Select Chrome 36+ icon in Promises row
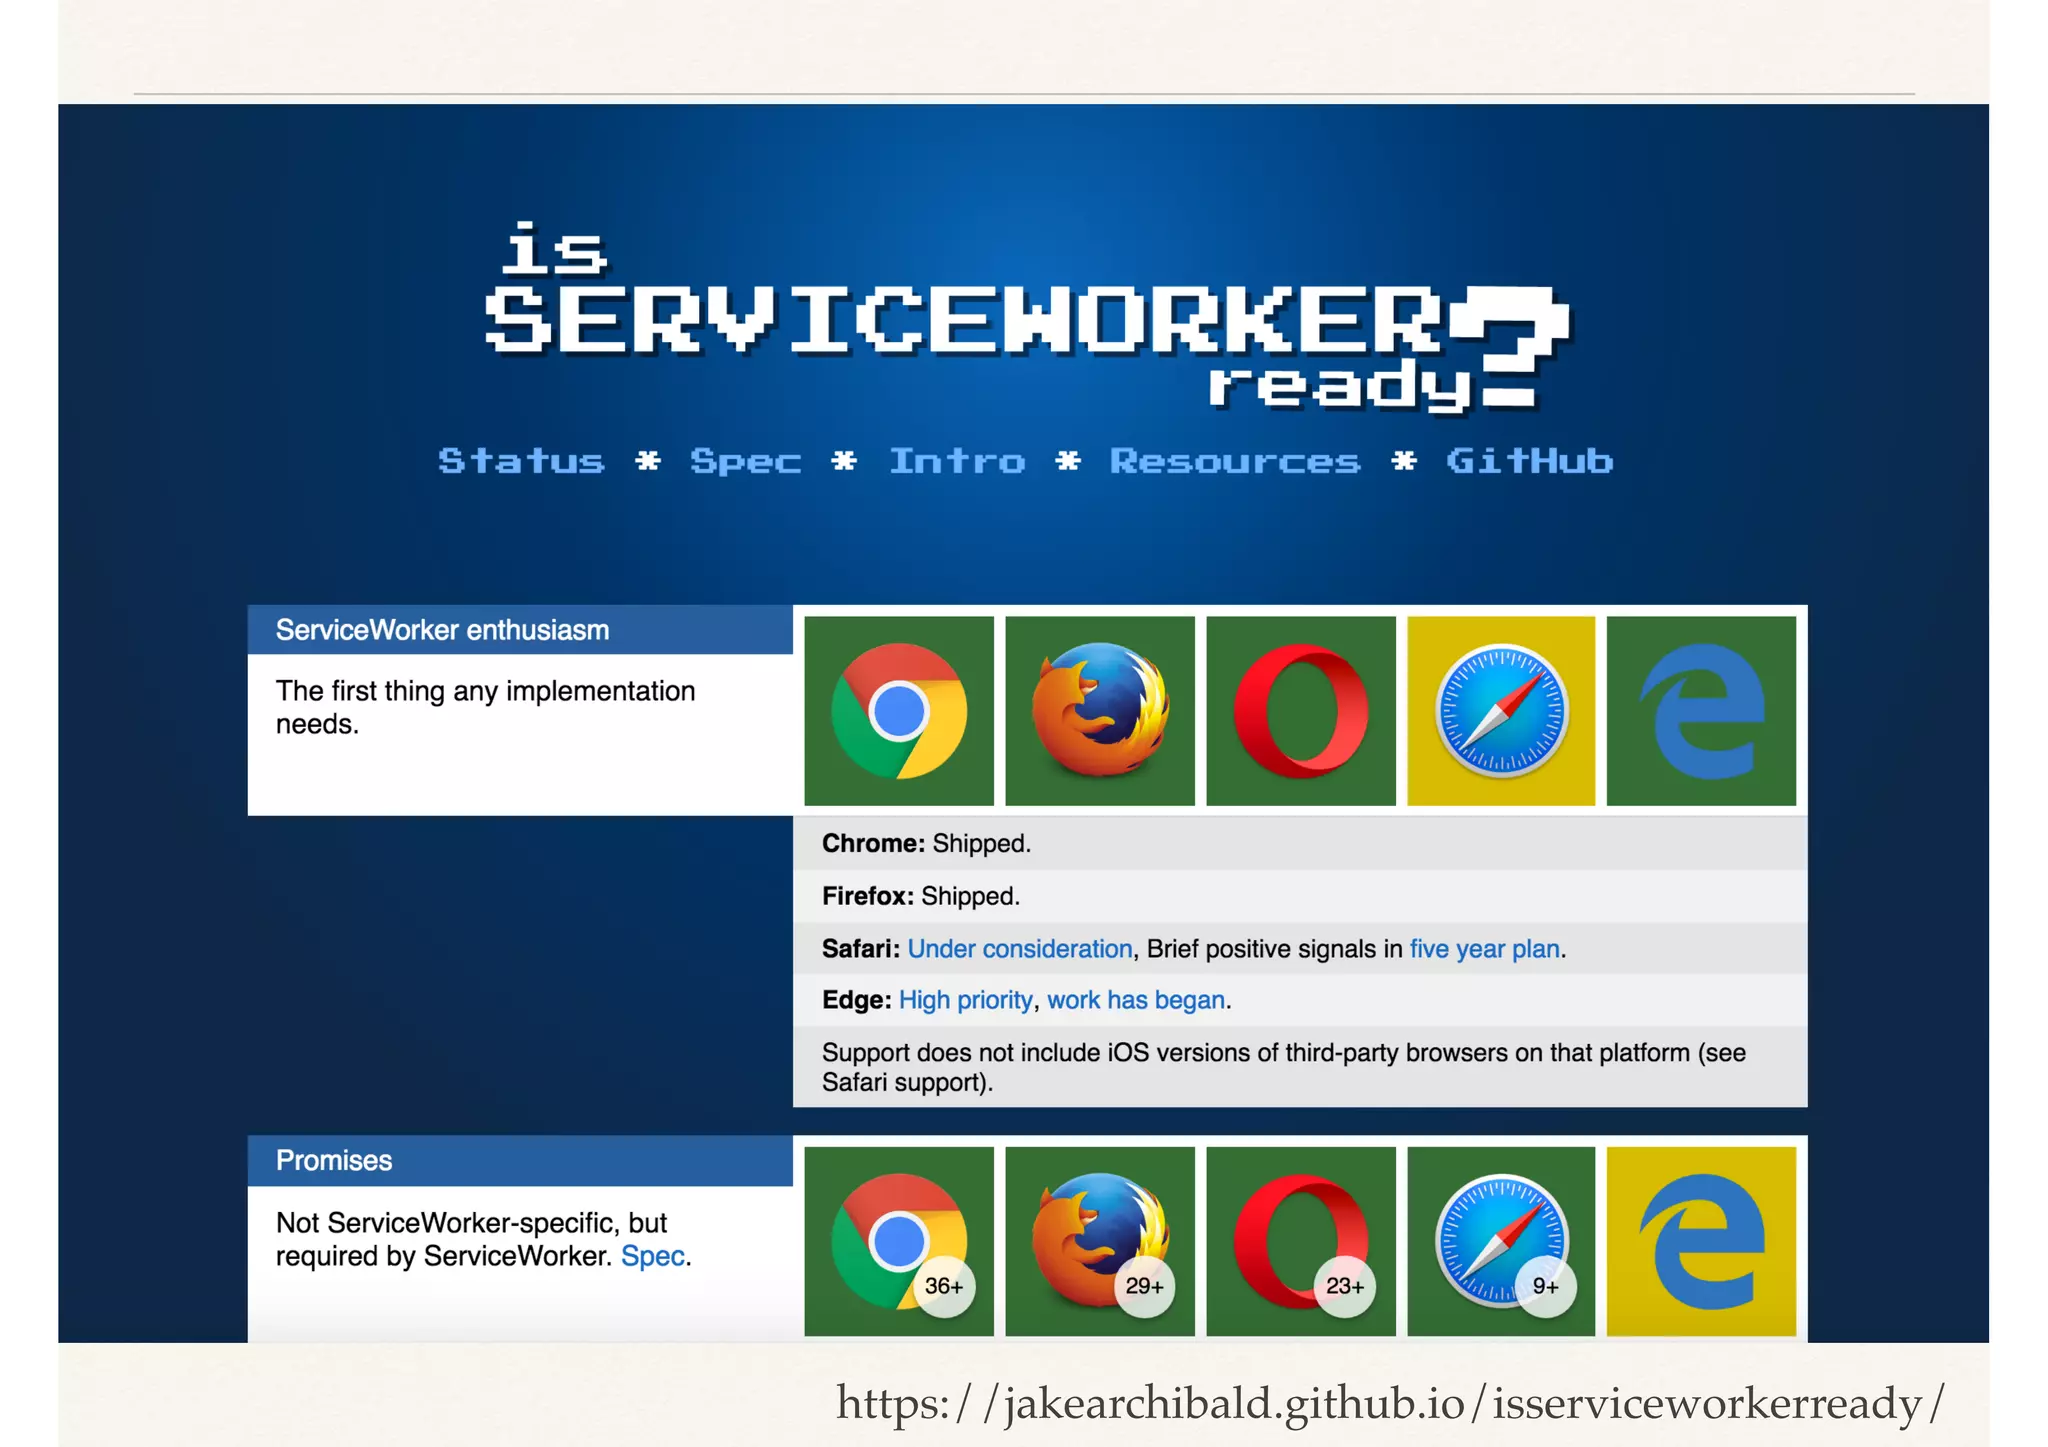Viewport: 2048px width, 1447px height. [x=899, y=1241]
